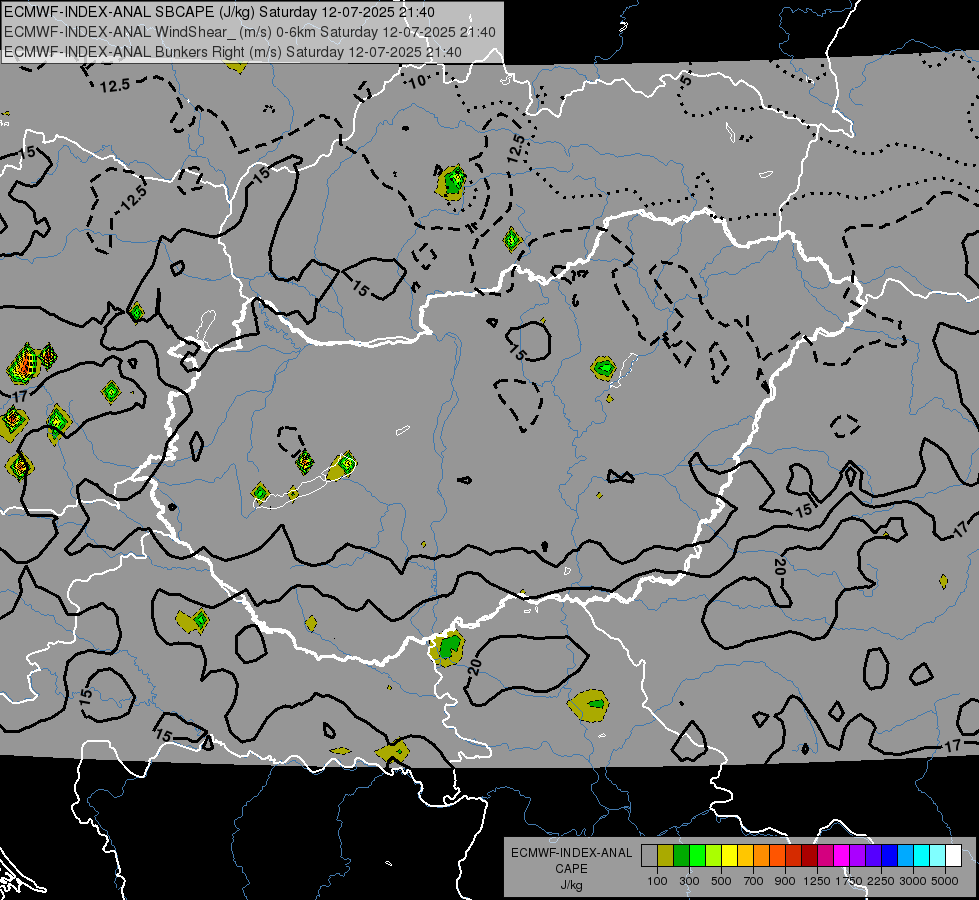Screen dimensions: 979x900
Task: Click the dotted contour label 5
Action: [x=686, y=80]
